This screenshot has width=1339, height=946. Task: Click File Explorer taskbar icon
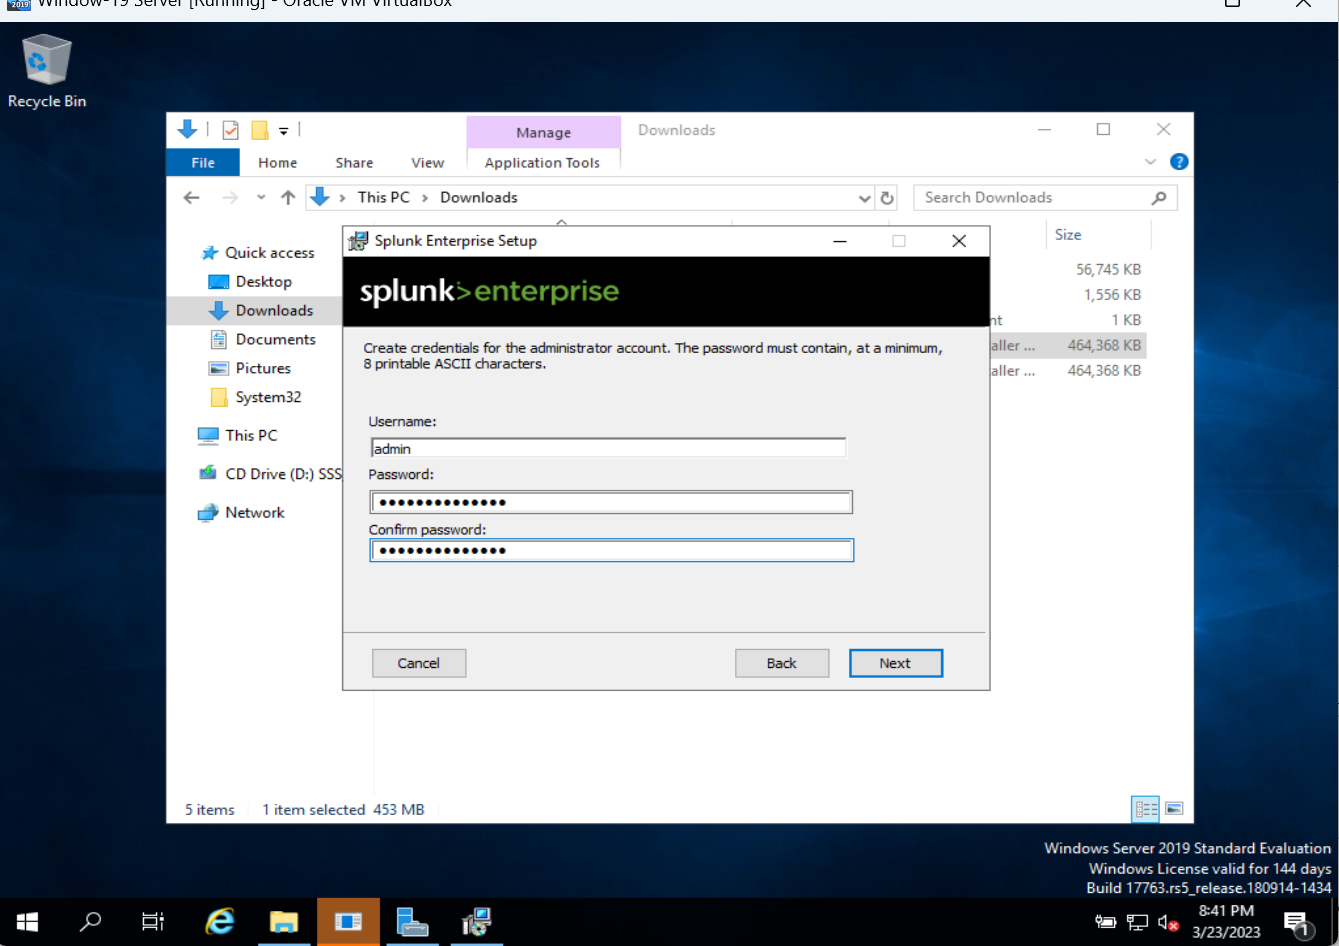pyautogui.click(x=284, y=921)
